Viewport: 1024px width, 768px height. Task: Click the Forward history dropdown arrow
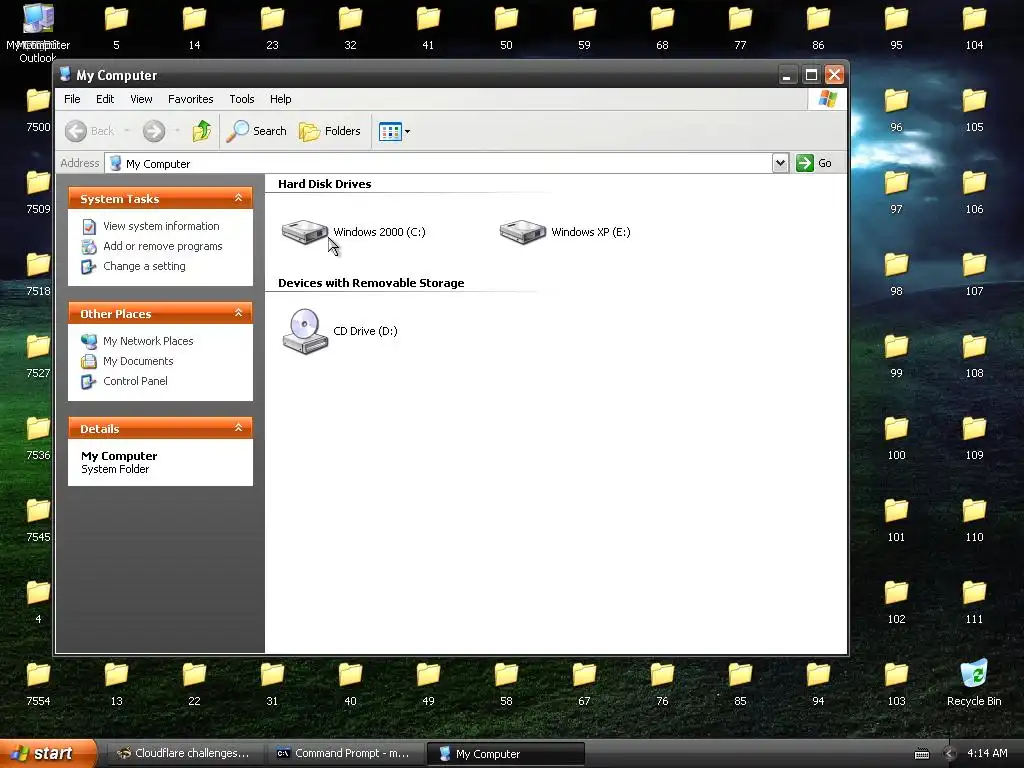coord(177,131)
